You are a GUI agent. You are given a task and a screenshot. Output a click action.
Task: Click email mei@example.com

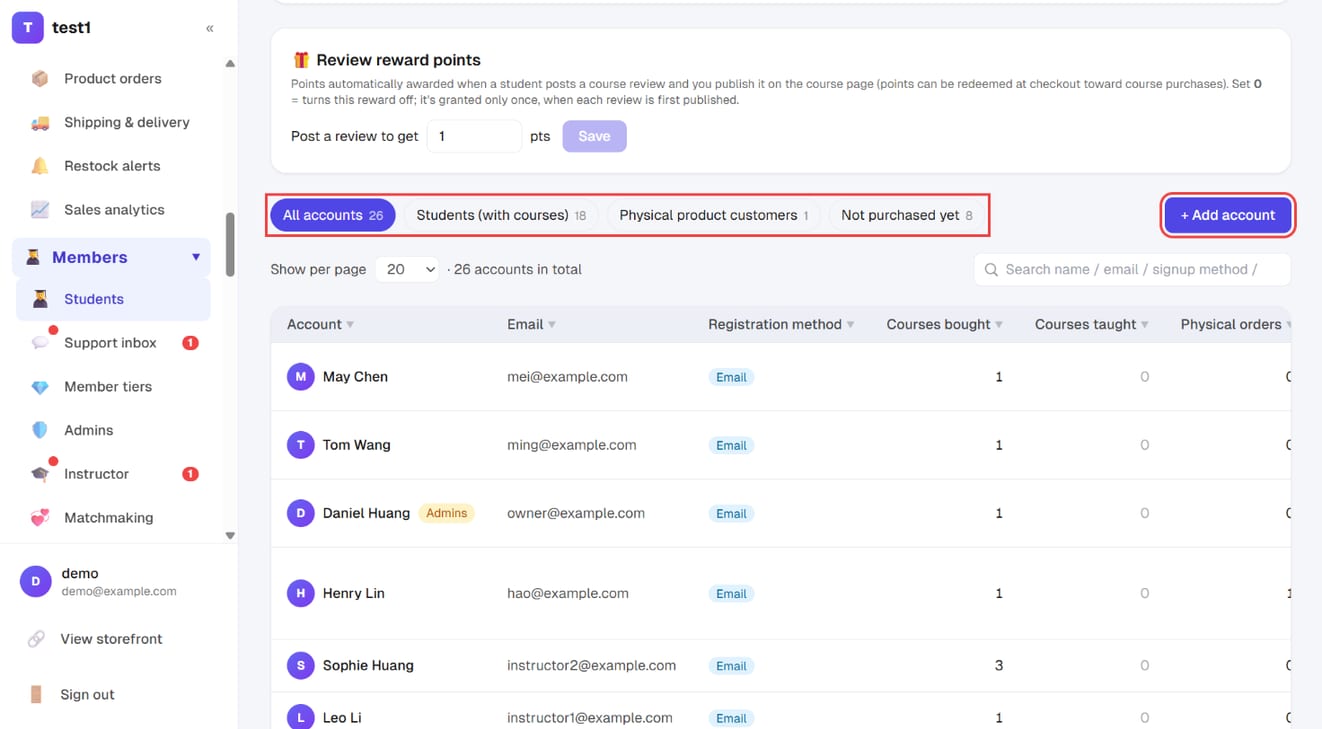[567, 377]
